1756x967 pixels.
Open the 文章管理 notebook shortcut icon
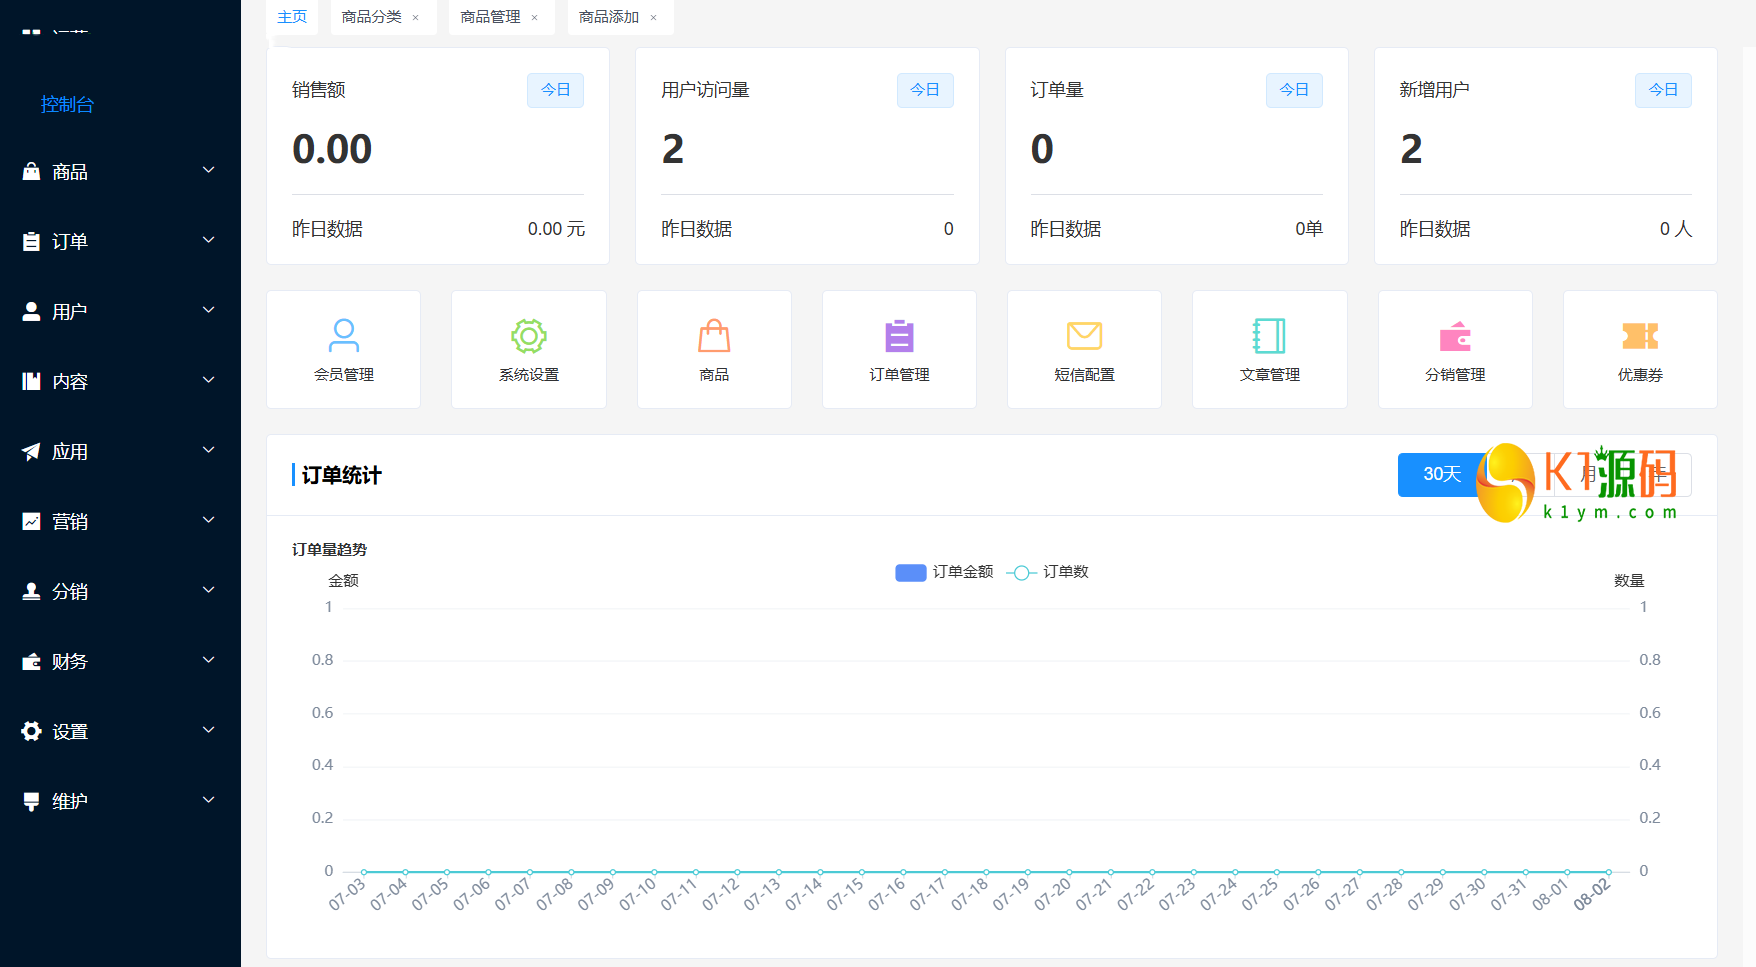click(x=1270, y=335)
